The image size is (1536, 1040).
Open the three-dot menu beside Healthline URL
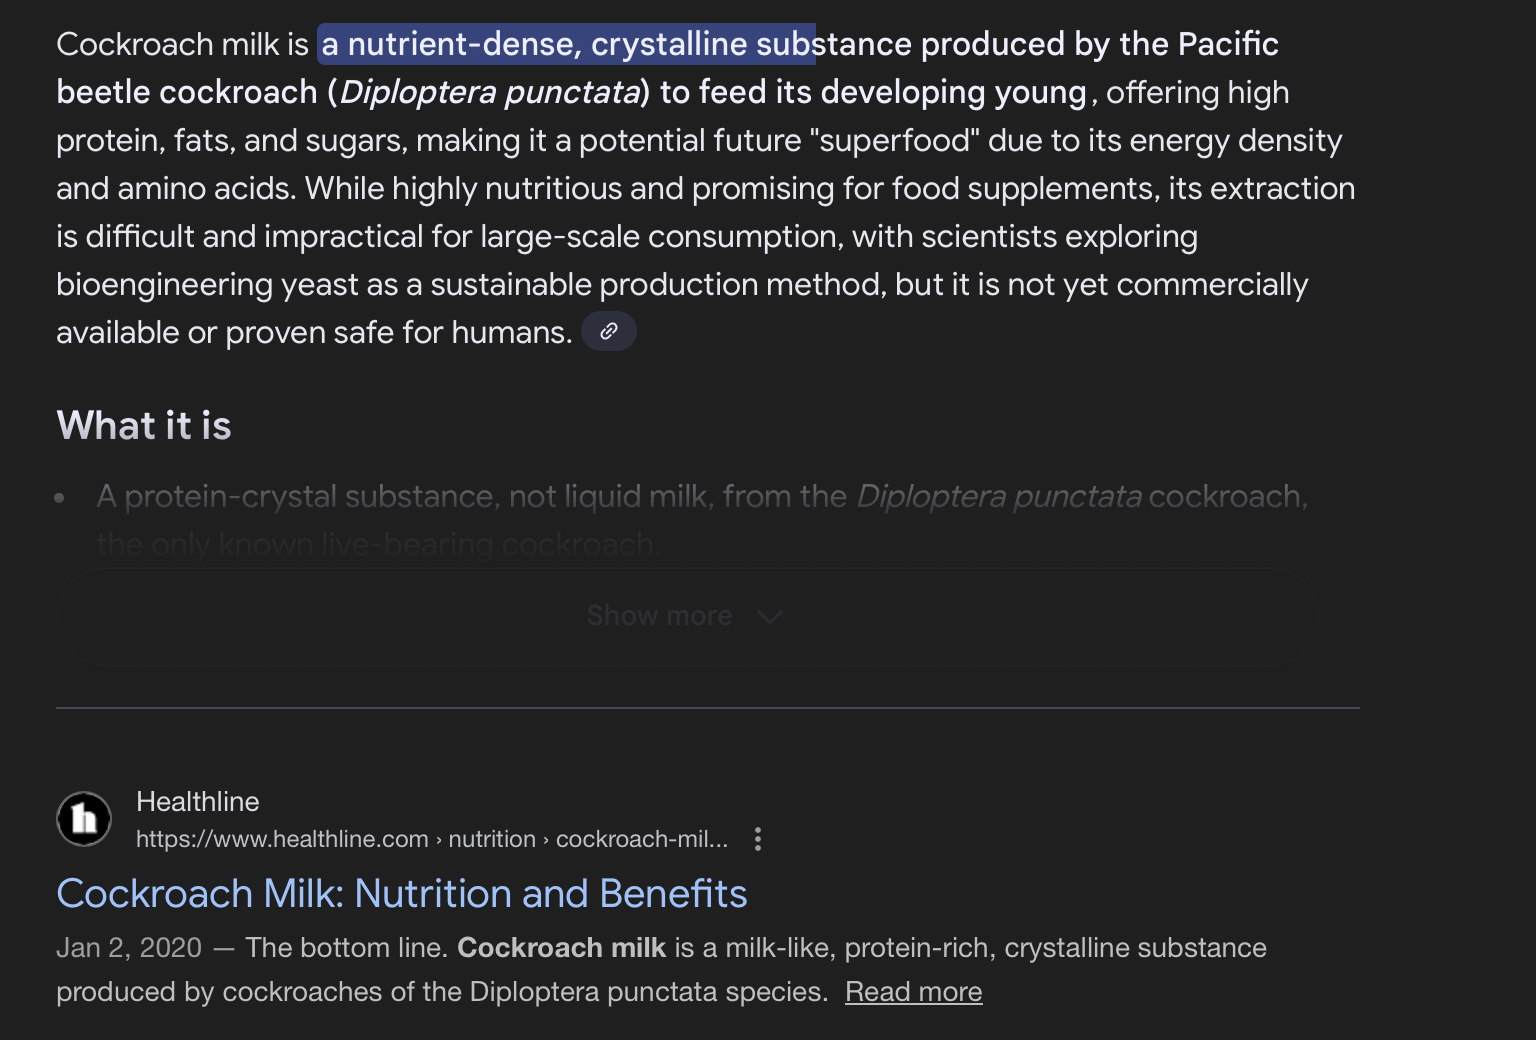(758, 839)
